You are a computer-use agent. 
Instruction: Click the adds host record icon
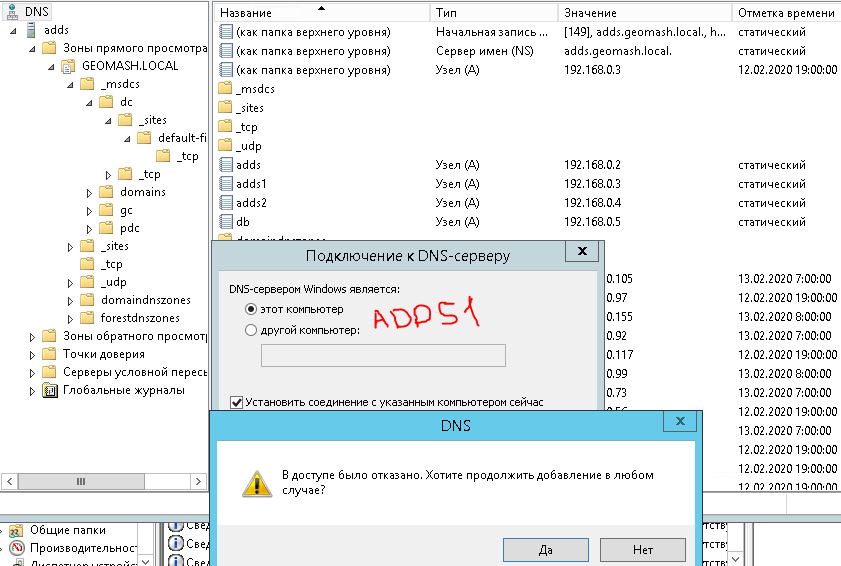point(226,165)
